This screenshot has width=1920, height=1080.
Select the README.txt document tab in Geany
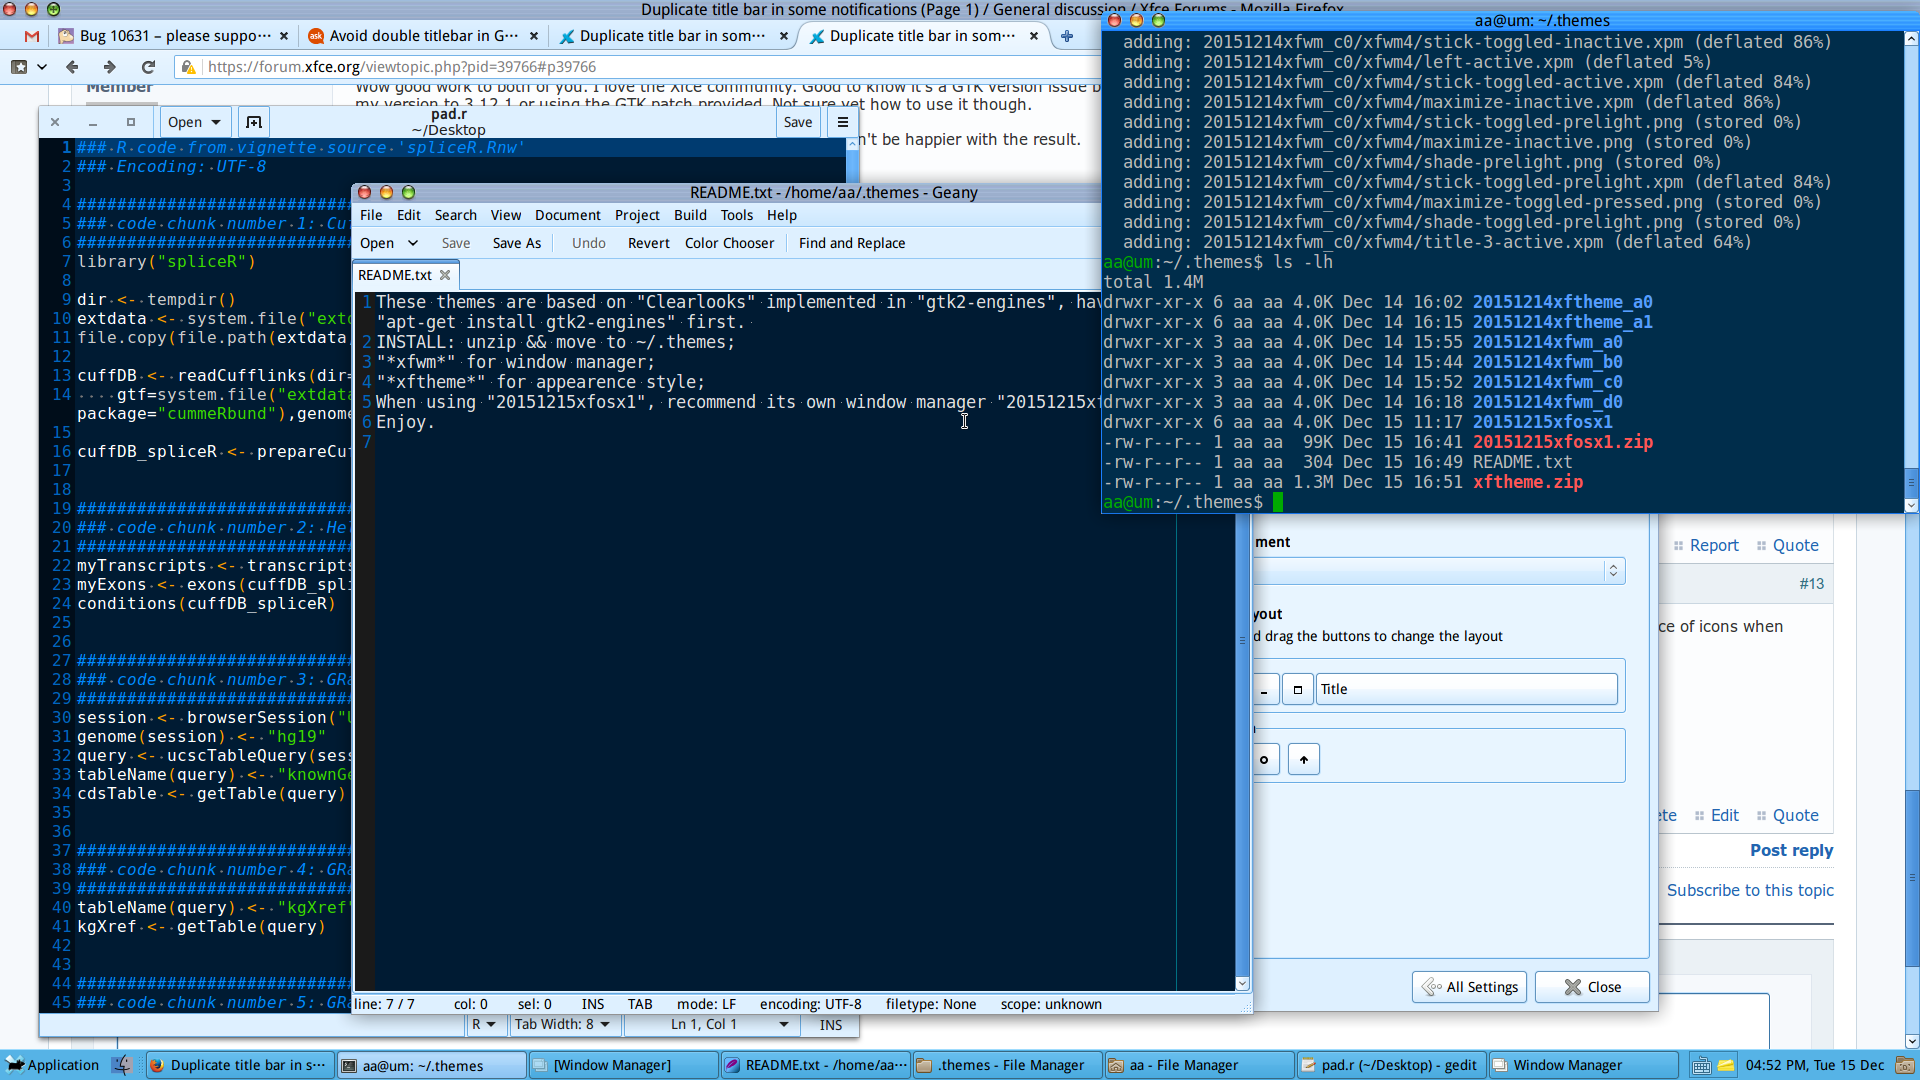395,275
